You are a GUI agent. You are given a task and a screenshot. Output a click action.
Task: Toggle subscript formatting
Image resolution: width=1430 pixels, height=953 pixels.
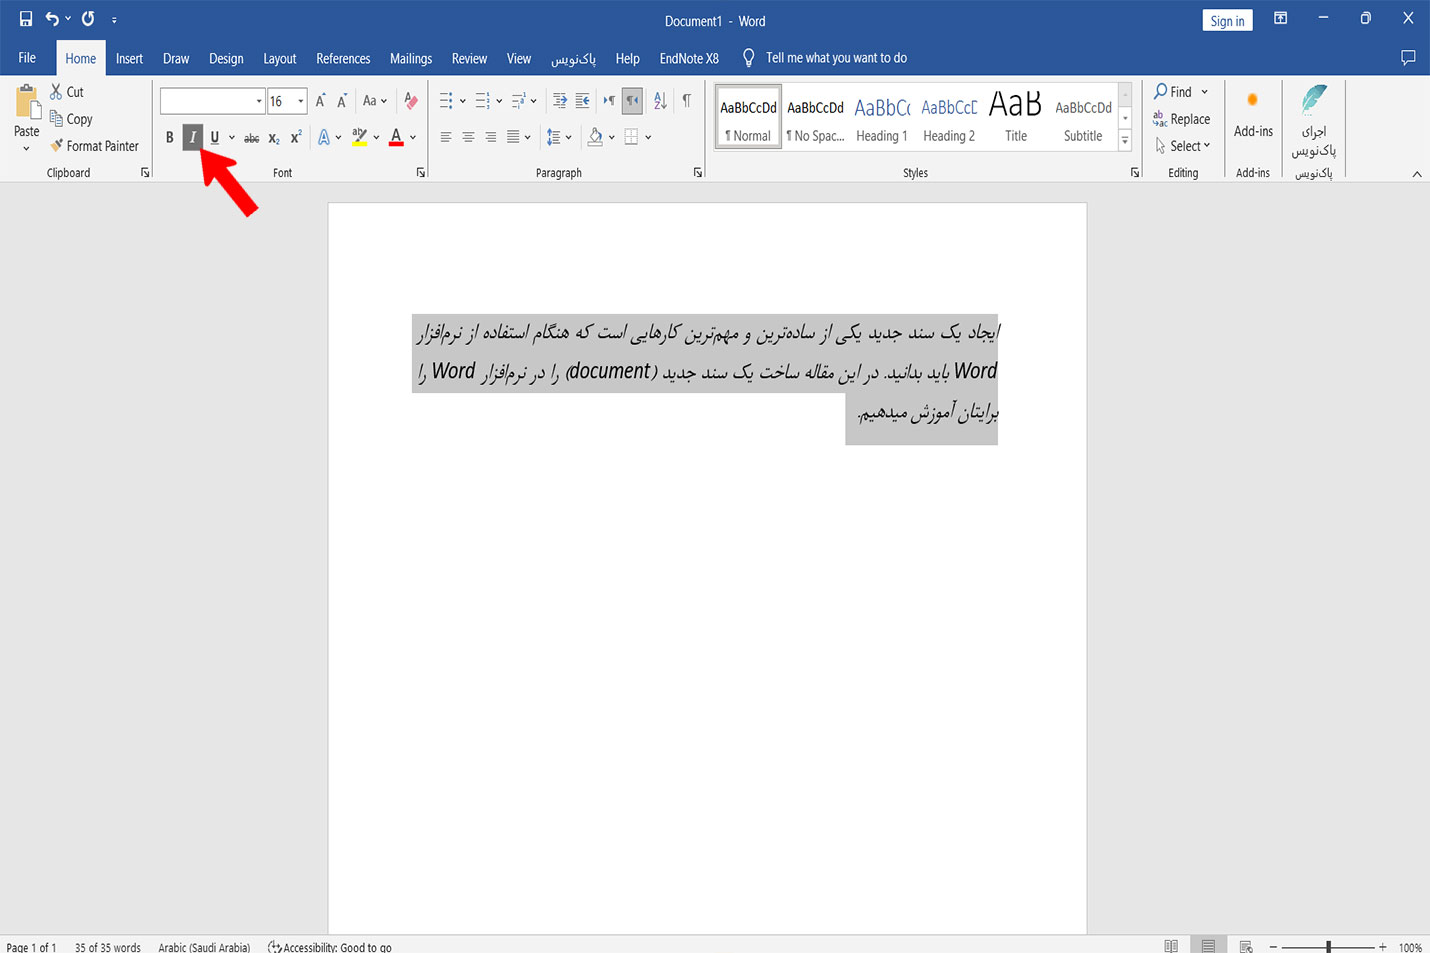pyautogui.click(x=274, y=138)
